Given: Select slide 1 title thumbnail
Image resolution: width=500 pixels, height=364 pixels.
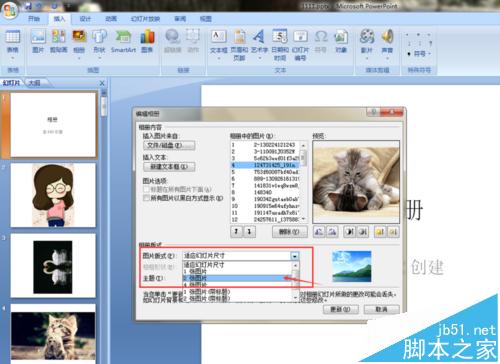Looking at the screenshot, I should click(53, 125).
